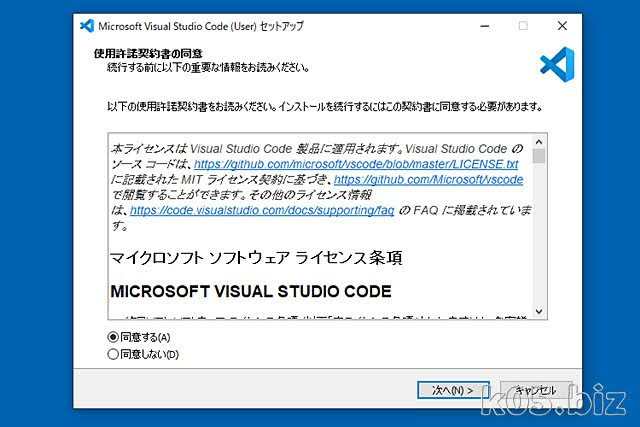Open the code.visualstudio.com supporting FAQ link
Screen dimensions: 640x427
click(x=262, y=210)
